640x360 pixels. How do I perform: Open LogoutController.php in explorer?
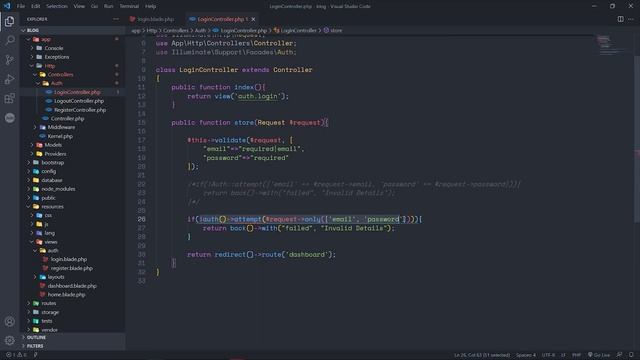79,101
